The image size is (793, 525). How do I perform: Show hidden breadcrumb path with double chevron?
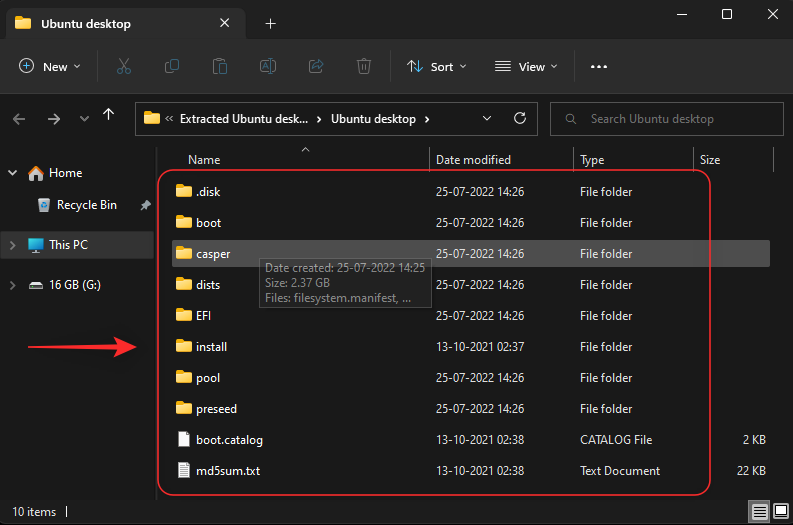(x=169, y=119)
